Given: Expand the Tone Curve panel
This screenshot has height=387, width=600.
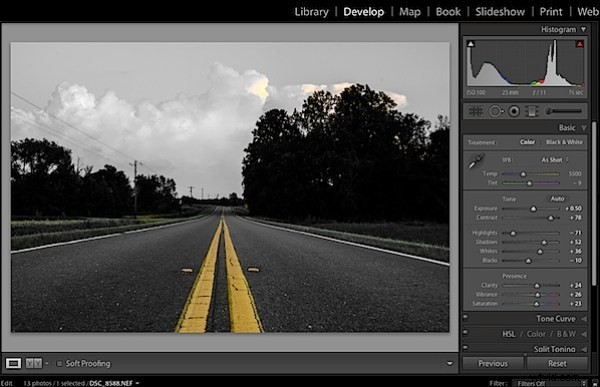Looking at the screenshot, I should (x=584, y=319).
